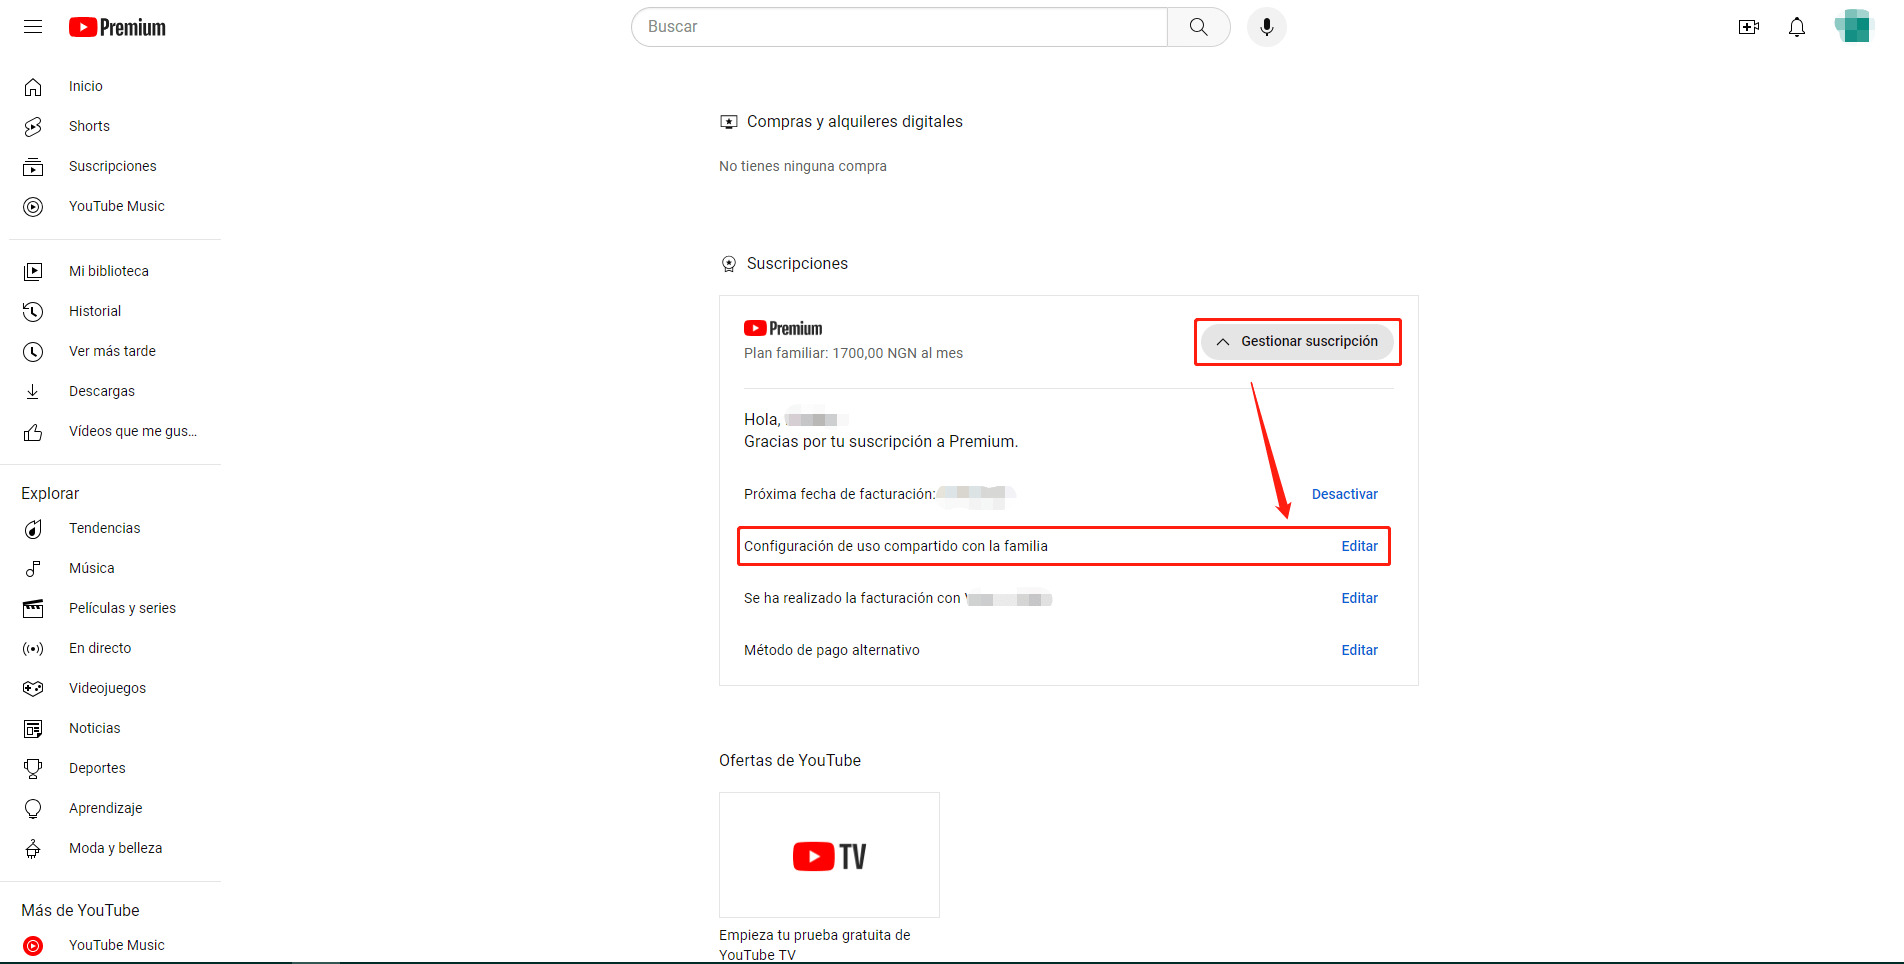Viewport: 1904px width, 964px height.
Task: Select 'En directo' label
Action: pos(100,648)
